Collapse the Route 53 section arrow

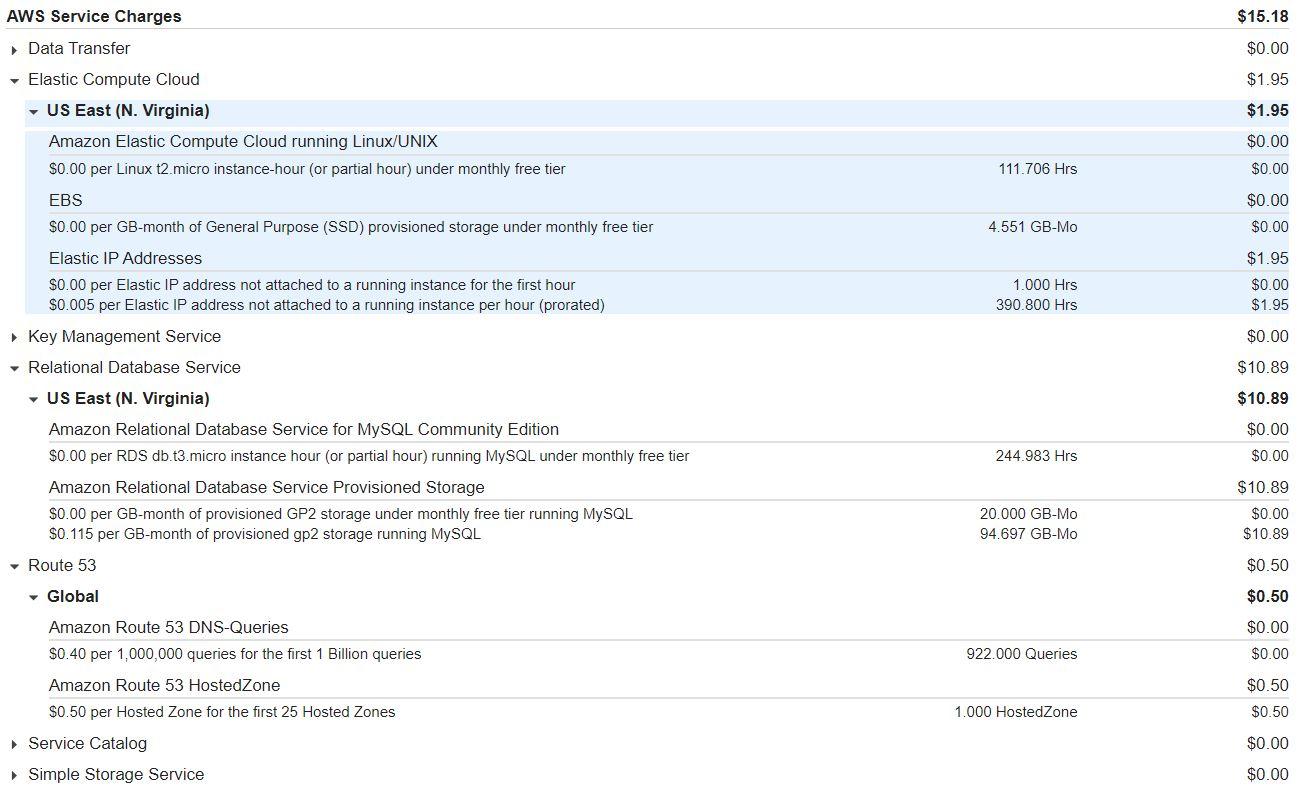click(x=14, y=567)
